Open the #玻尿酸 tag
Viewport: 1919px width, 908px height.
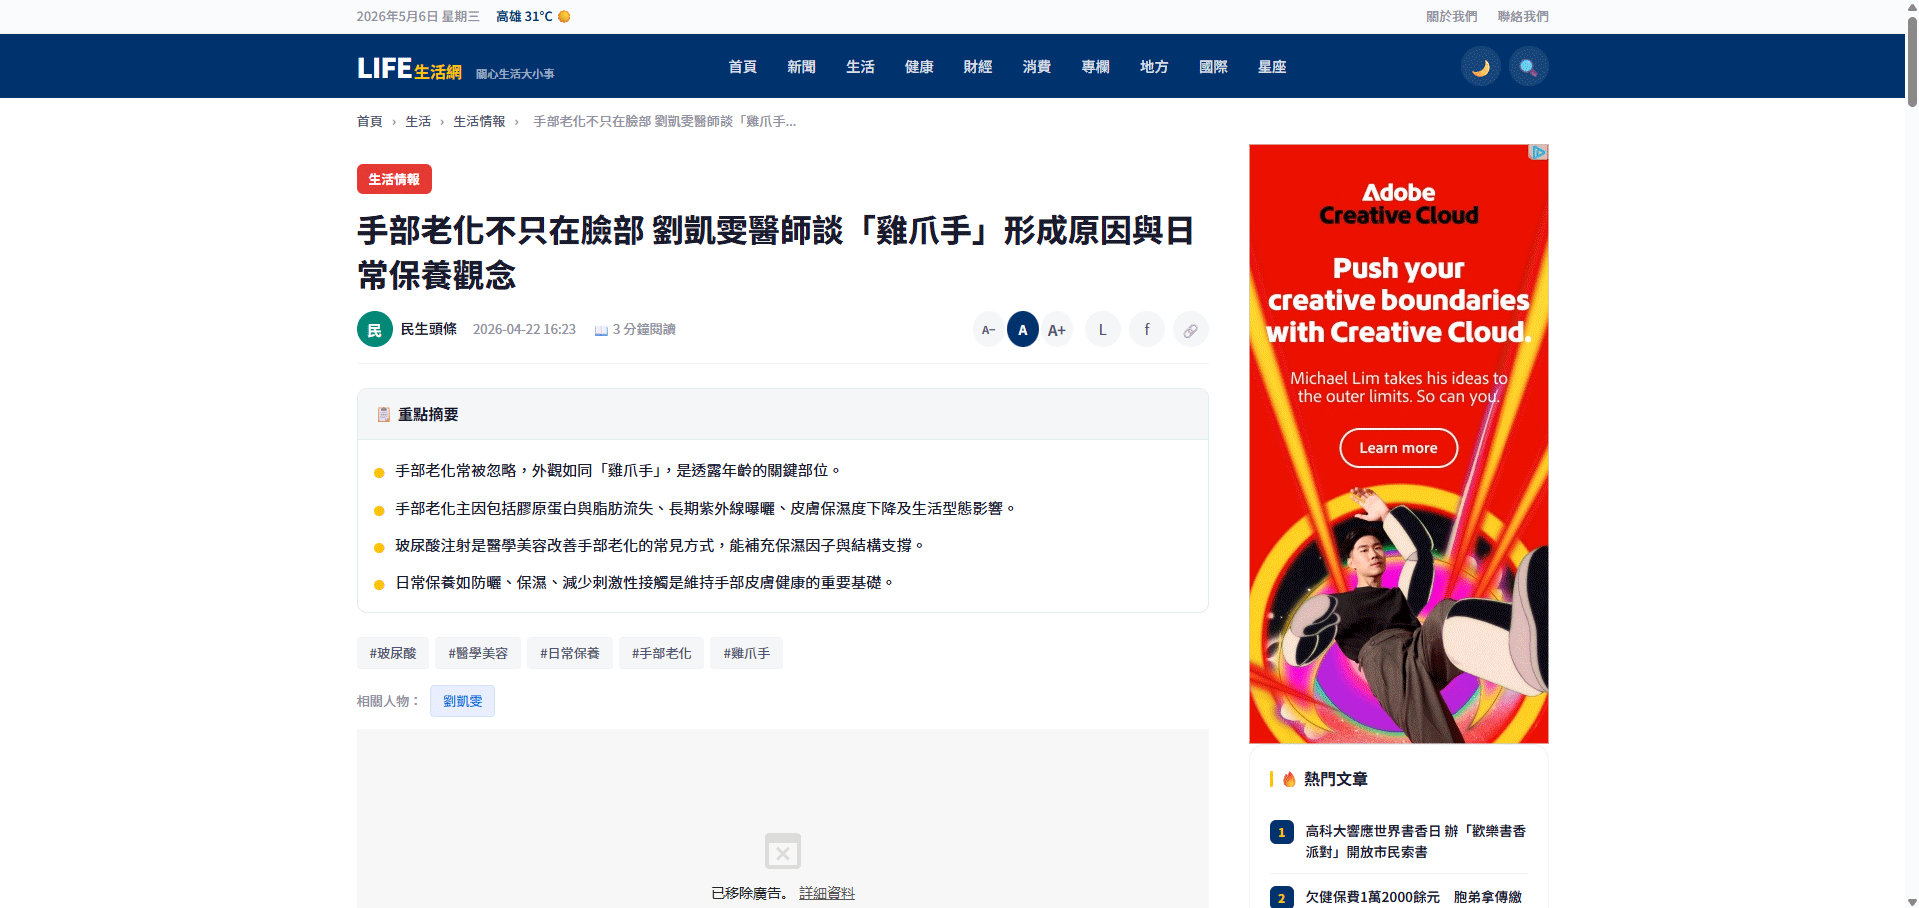tap(393, 653)
